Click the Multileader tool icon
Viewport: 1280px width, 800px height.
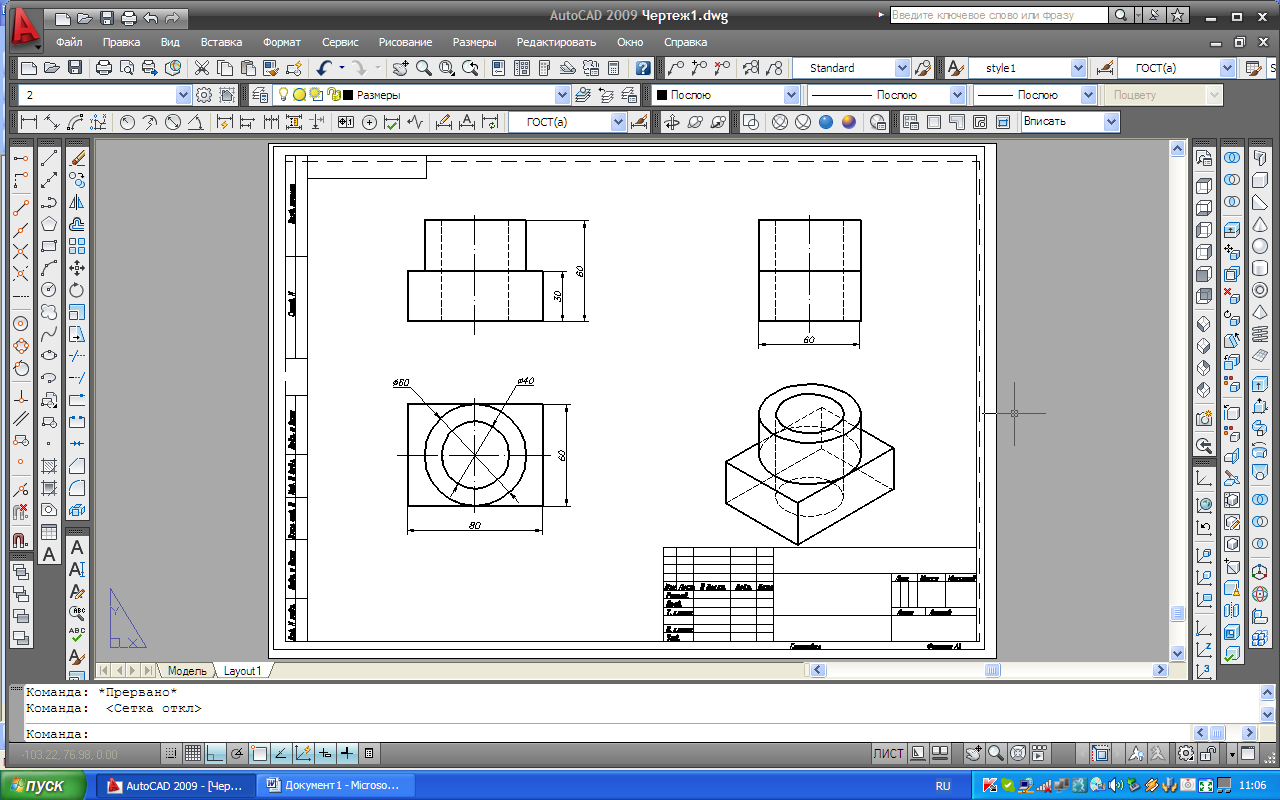pos(677,68)
